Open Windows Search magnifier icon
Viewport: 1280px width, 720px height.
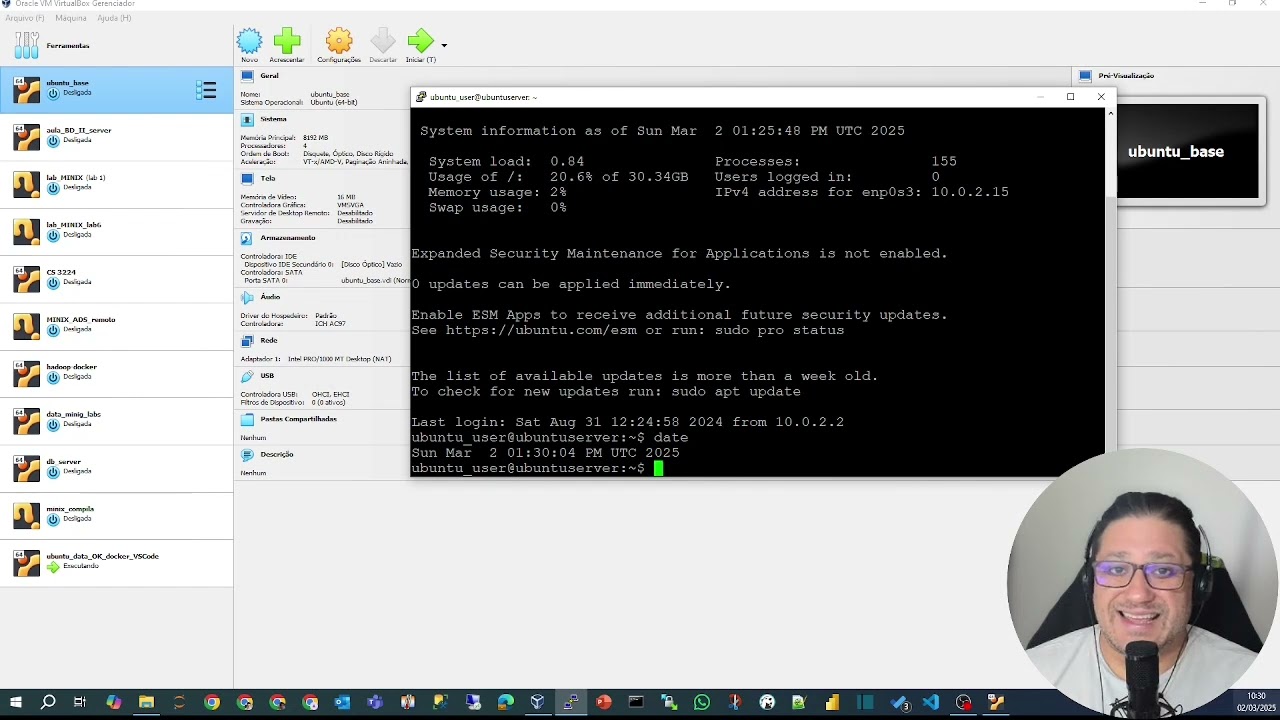click(47, 703)
